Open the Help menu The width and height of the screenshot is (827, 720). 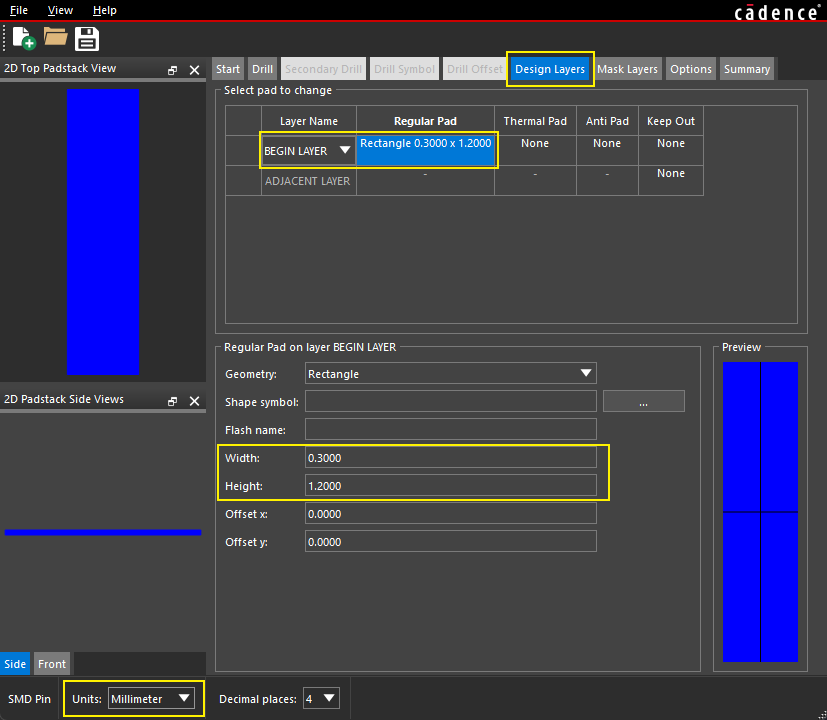[104, 10]
